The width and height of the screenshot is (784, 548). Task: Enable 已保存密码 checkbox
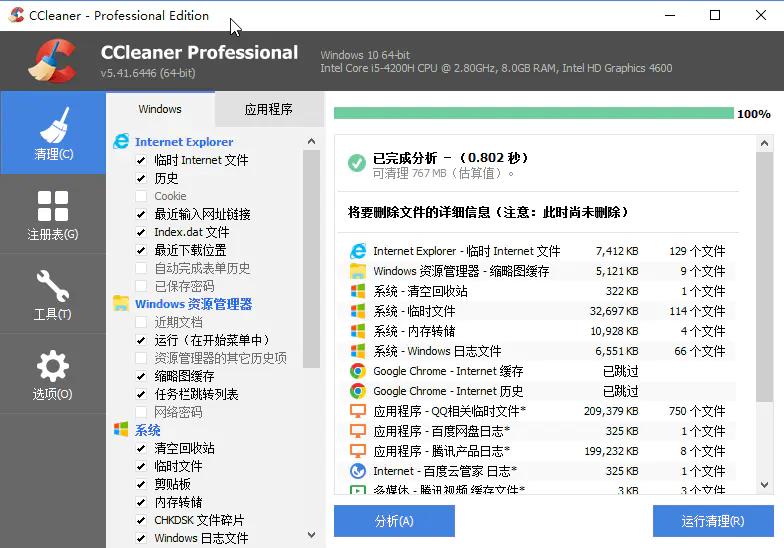point(142,286)
